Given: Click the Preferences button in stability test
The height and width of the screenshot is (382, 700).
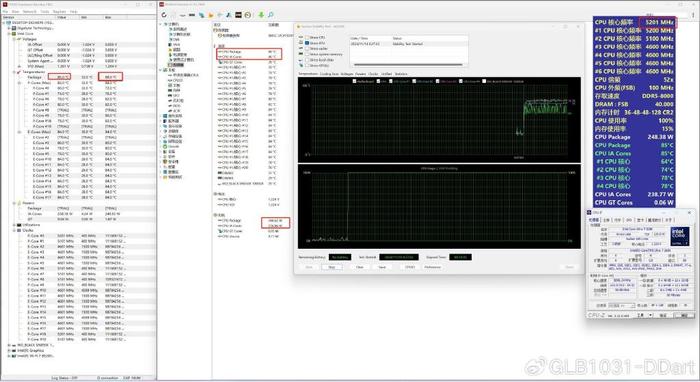Looking at the screenshot, I should [x=433, y=267].
